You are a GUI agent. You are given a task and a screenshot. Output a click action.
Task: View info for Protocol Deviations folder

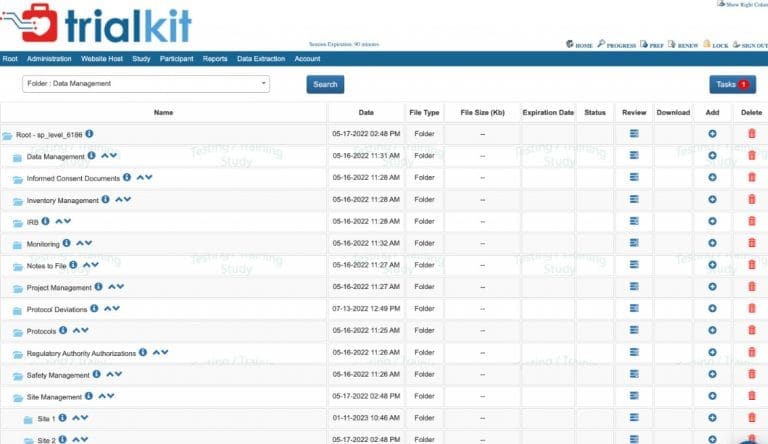(x=94, y=308)
